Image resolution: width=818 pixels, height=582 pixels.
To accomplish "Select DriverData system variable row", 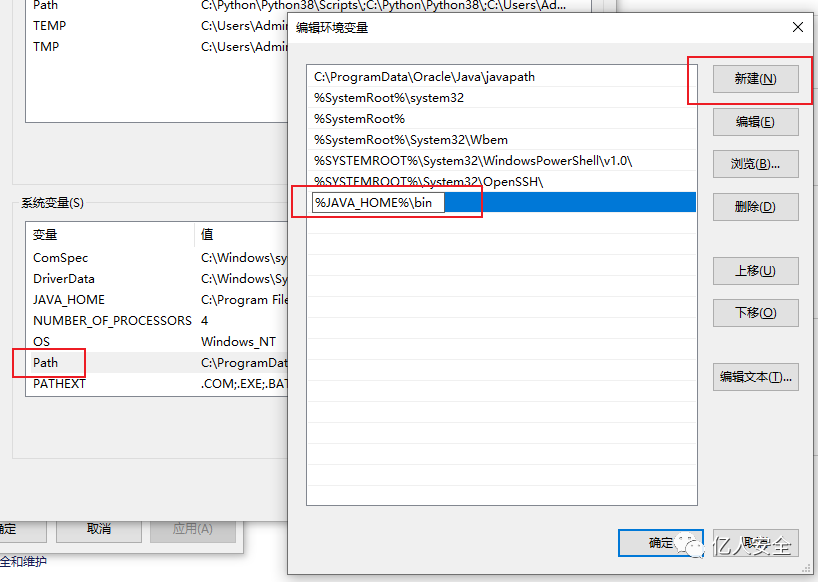I will tap(157, 279).
